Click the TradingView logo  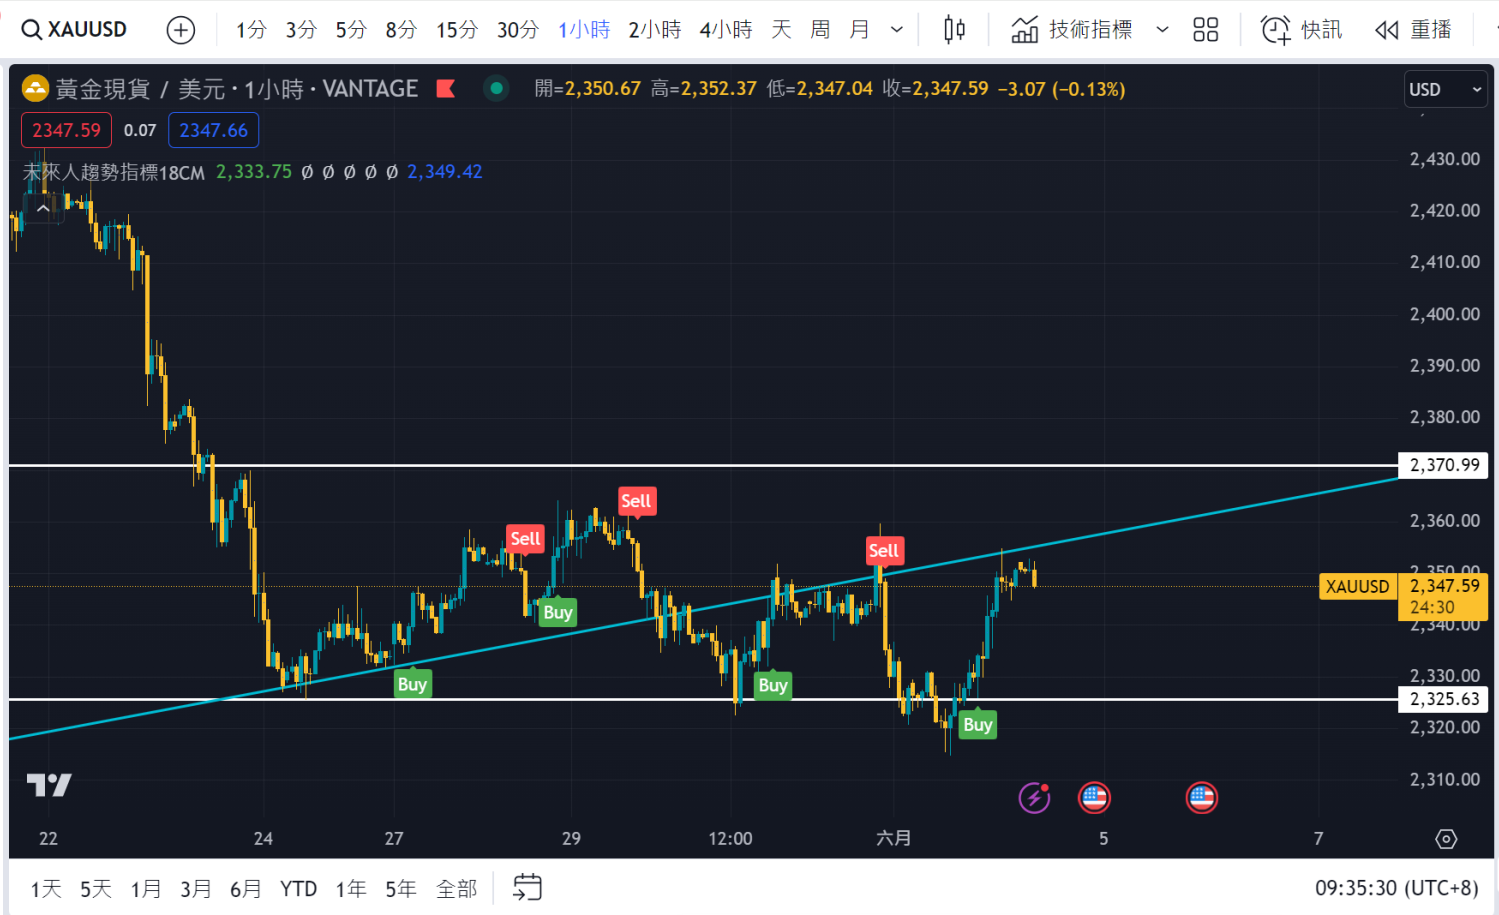pyautogui.click(x=49, y=785)
